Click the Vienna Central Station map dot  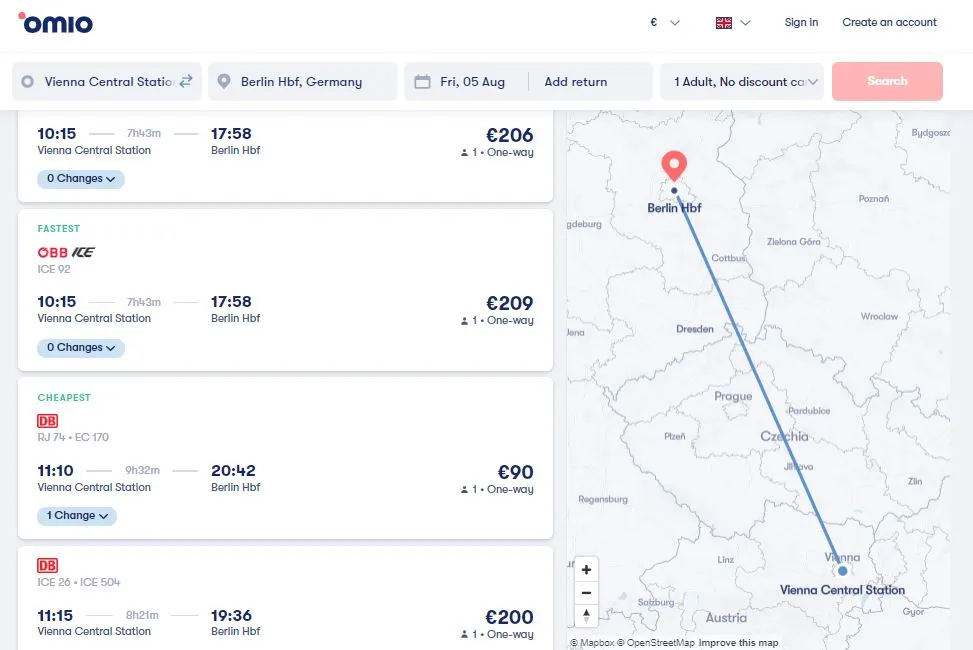point(843,571)
